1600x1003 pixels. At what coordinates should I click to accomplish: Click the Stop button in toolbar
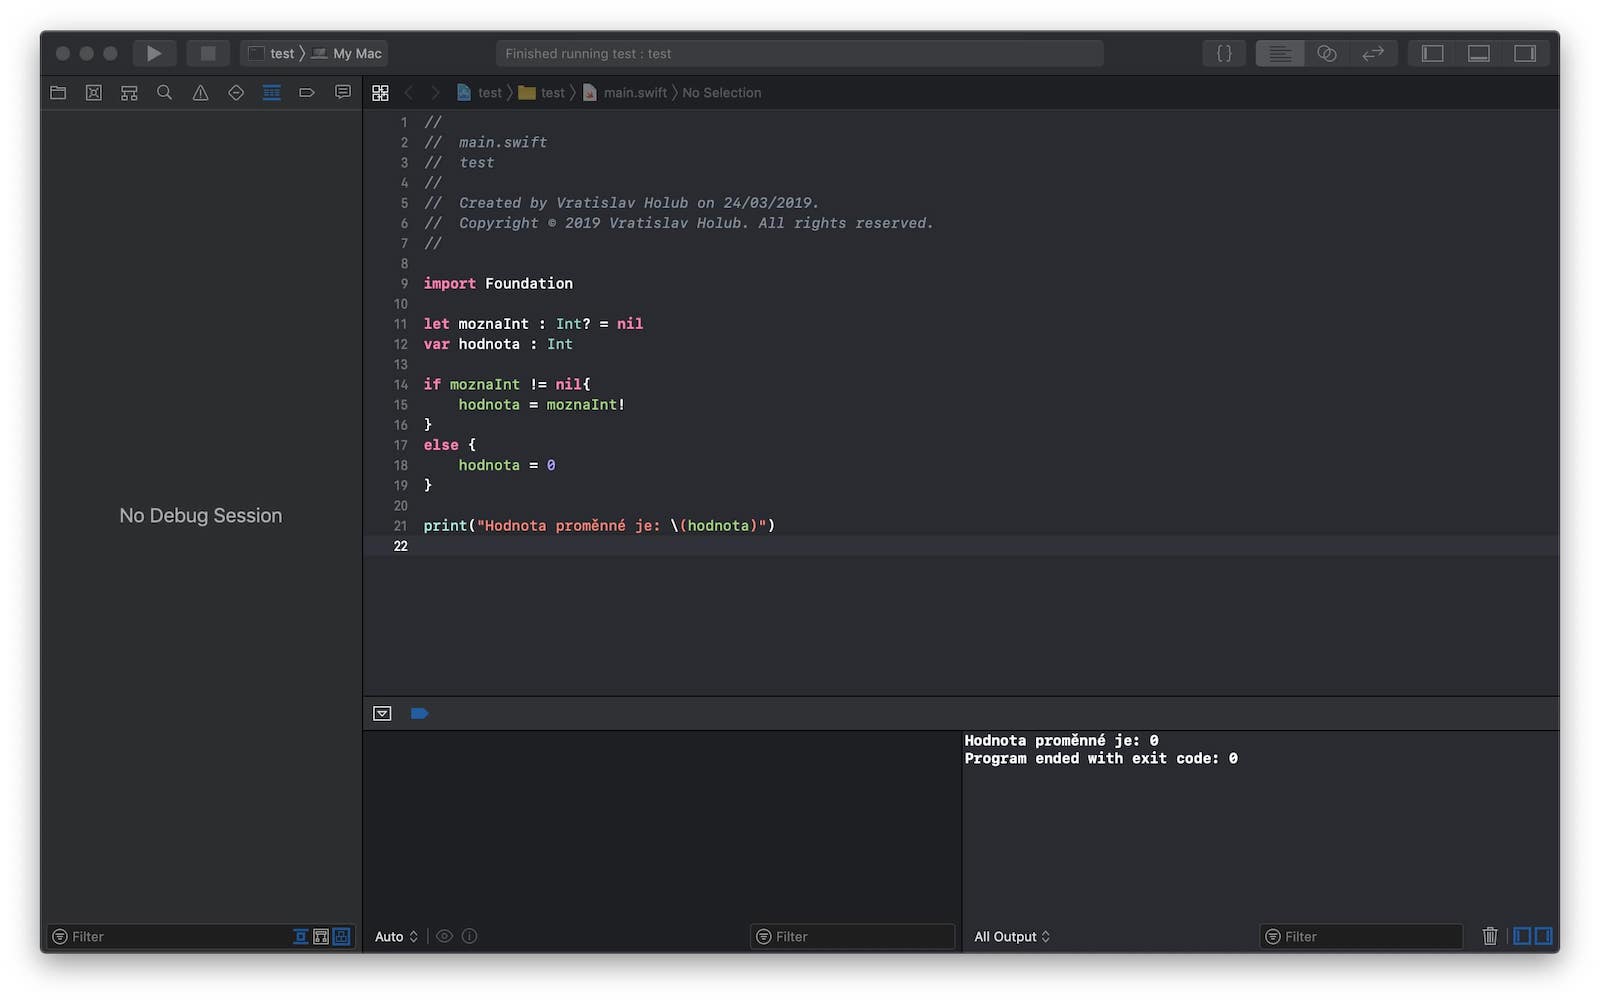[208, 53]
